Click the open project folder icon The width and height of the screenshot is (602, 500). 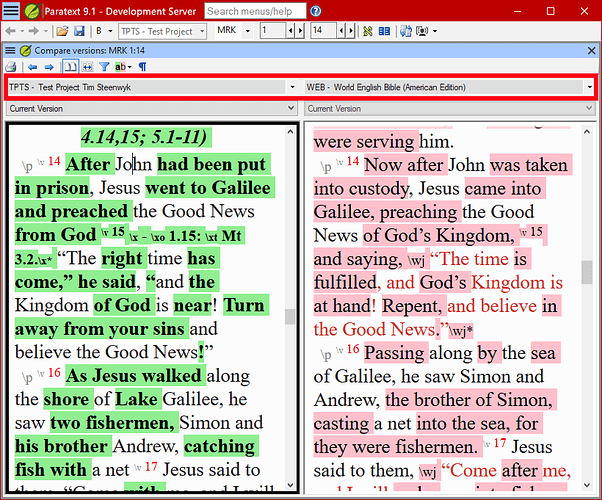[62, 31]
